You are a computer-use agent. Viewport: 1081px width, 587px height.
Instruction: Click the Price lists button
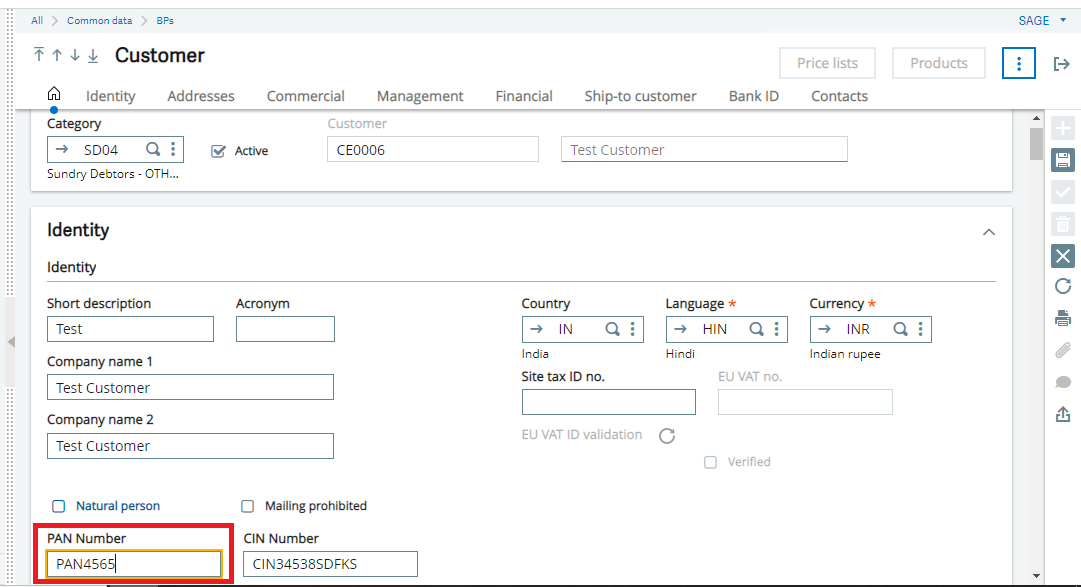click(x=827, y=62)
